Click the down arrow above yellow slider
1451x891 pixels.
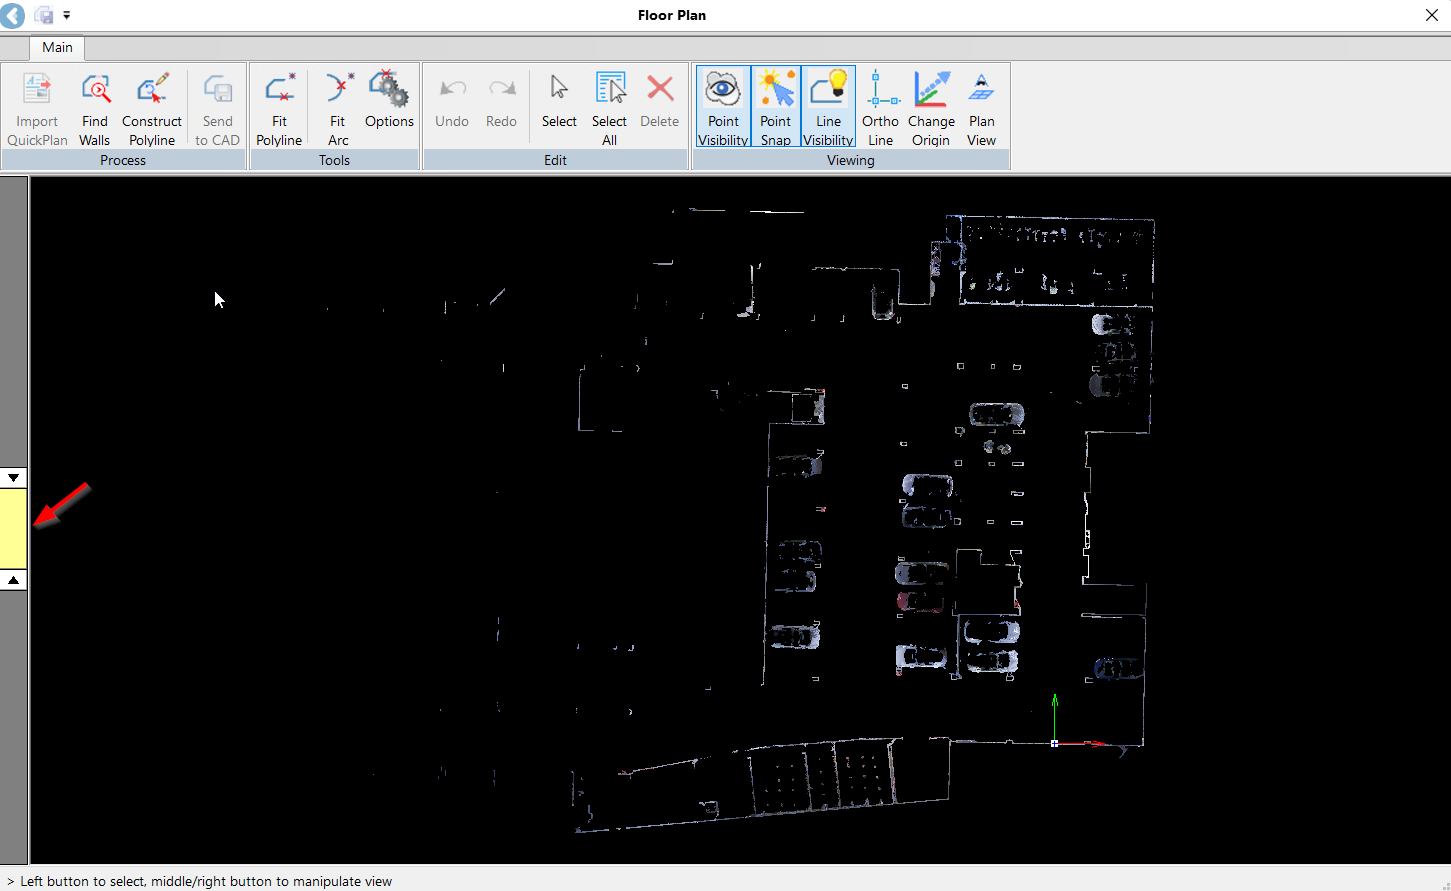click(x=14, y=478)
